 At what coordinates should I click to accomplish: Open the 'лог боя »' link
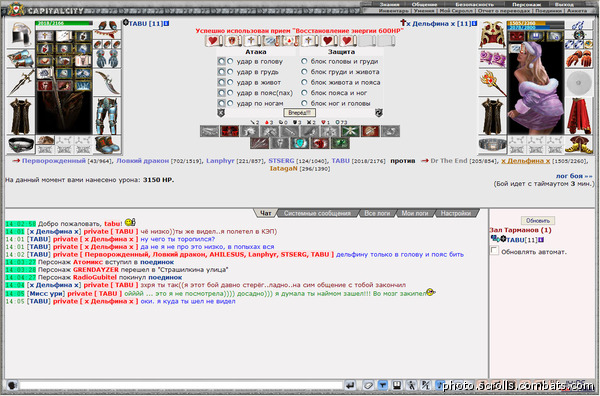point(574,176)
